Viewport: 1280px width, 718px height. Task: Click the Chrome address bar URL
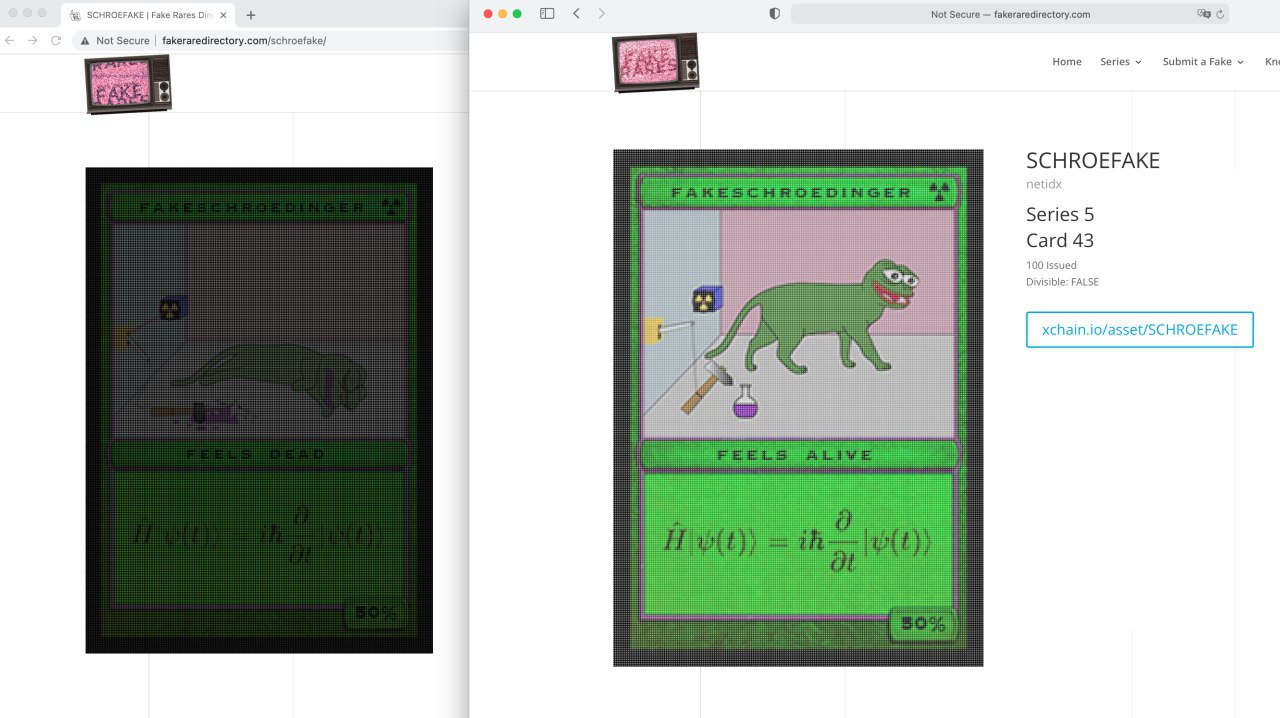244,41
